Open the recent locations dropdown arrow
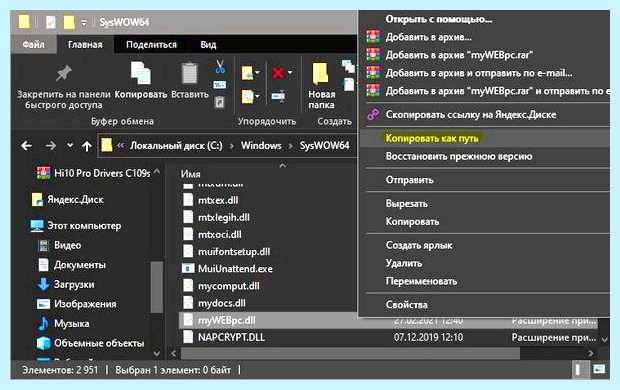 (x=70, y=146)
